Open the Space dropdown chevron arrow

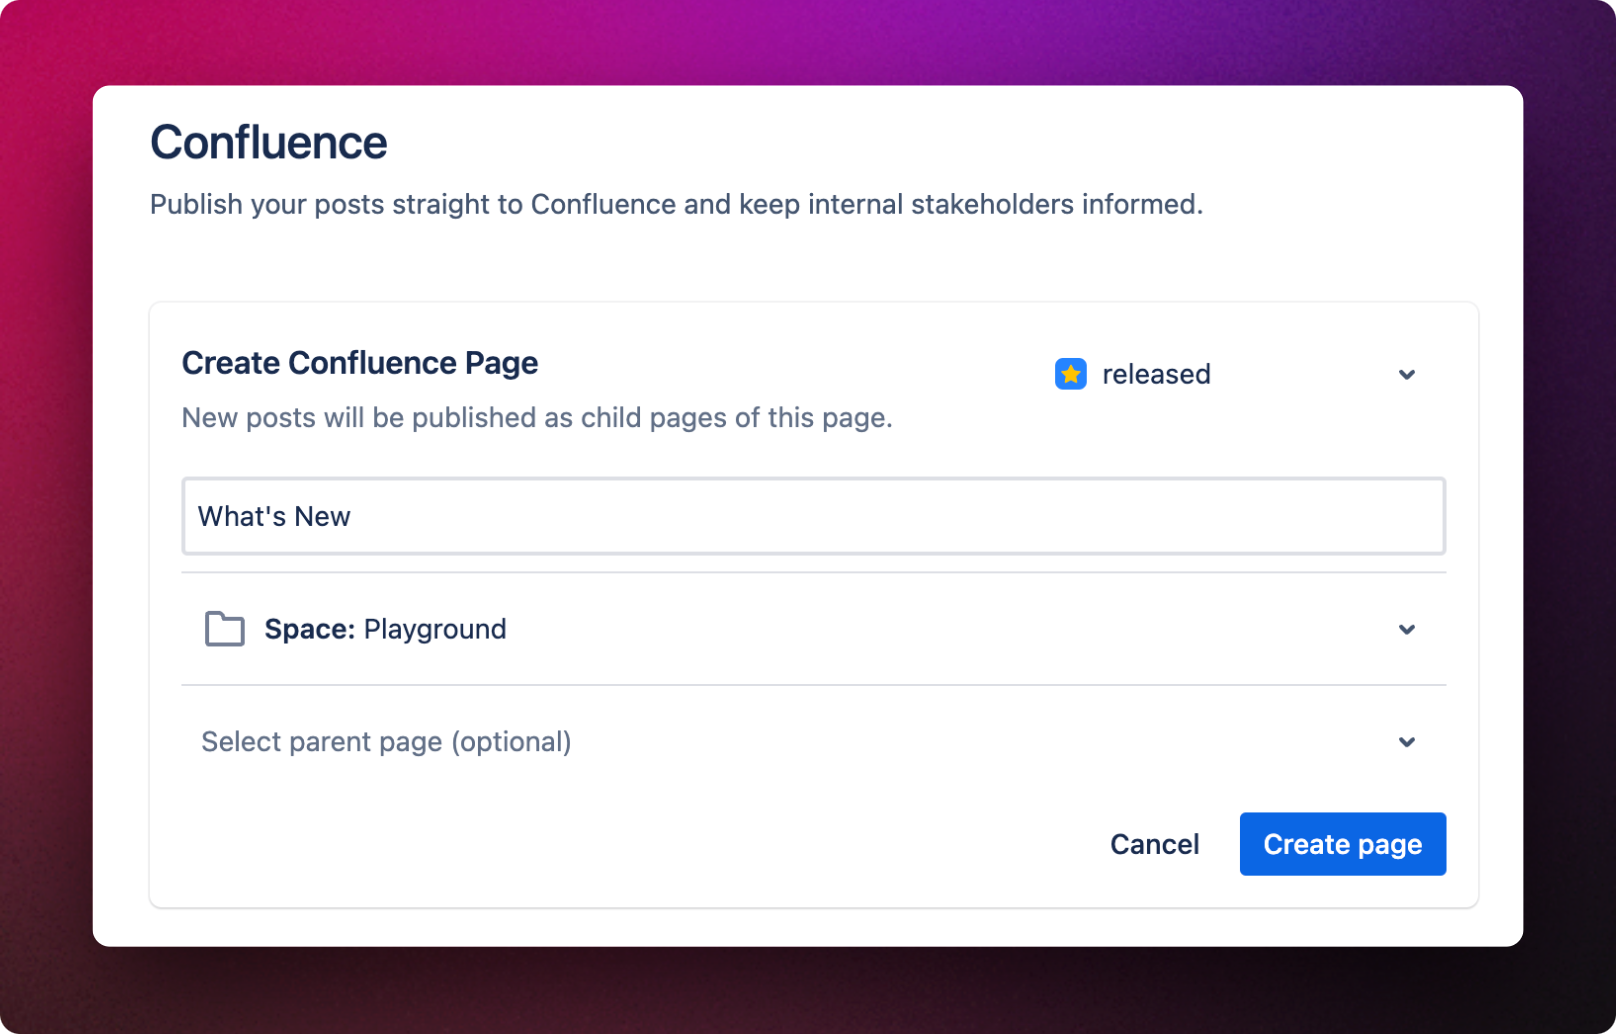coord(1406,630)
